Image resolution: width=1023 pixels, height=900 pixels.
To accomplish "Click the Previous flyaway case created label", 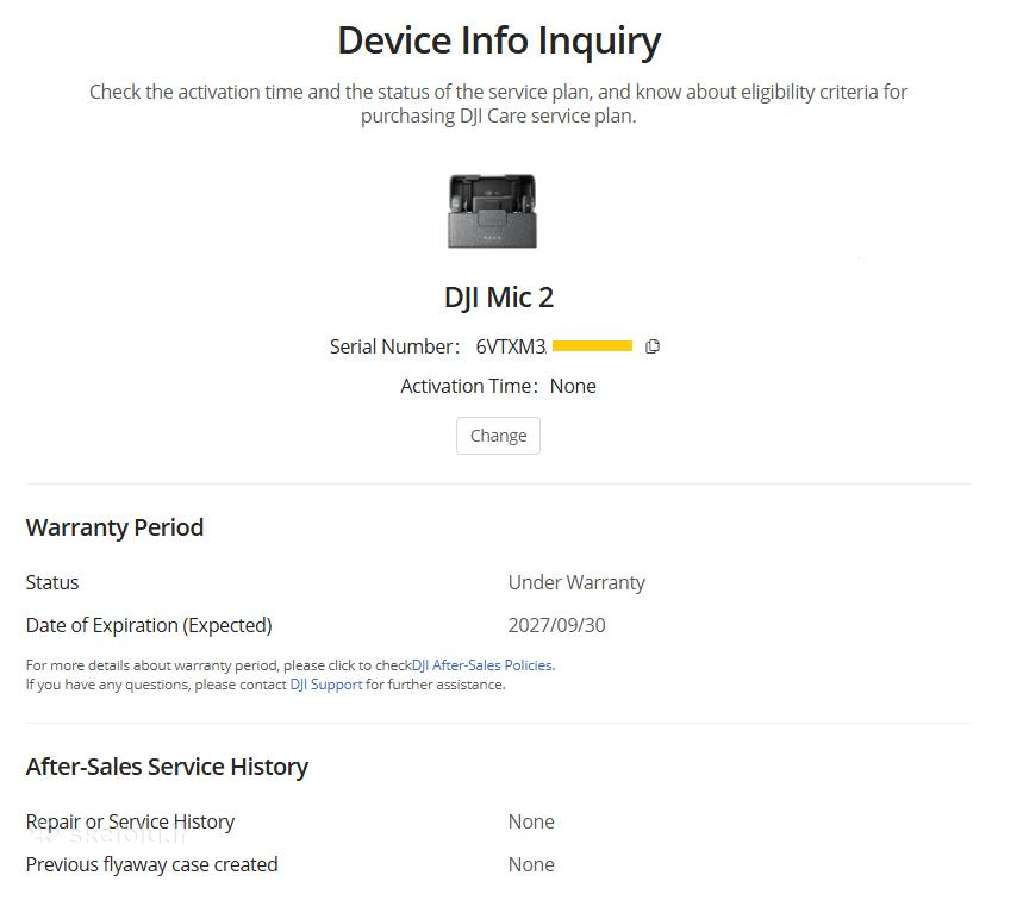I will pos(151,864).
